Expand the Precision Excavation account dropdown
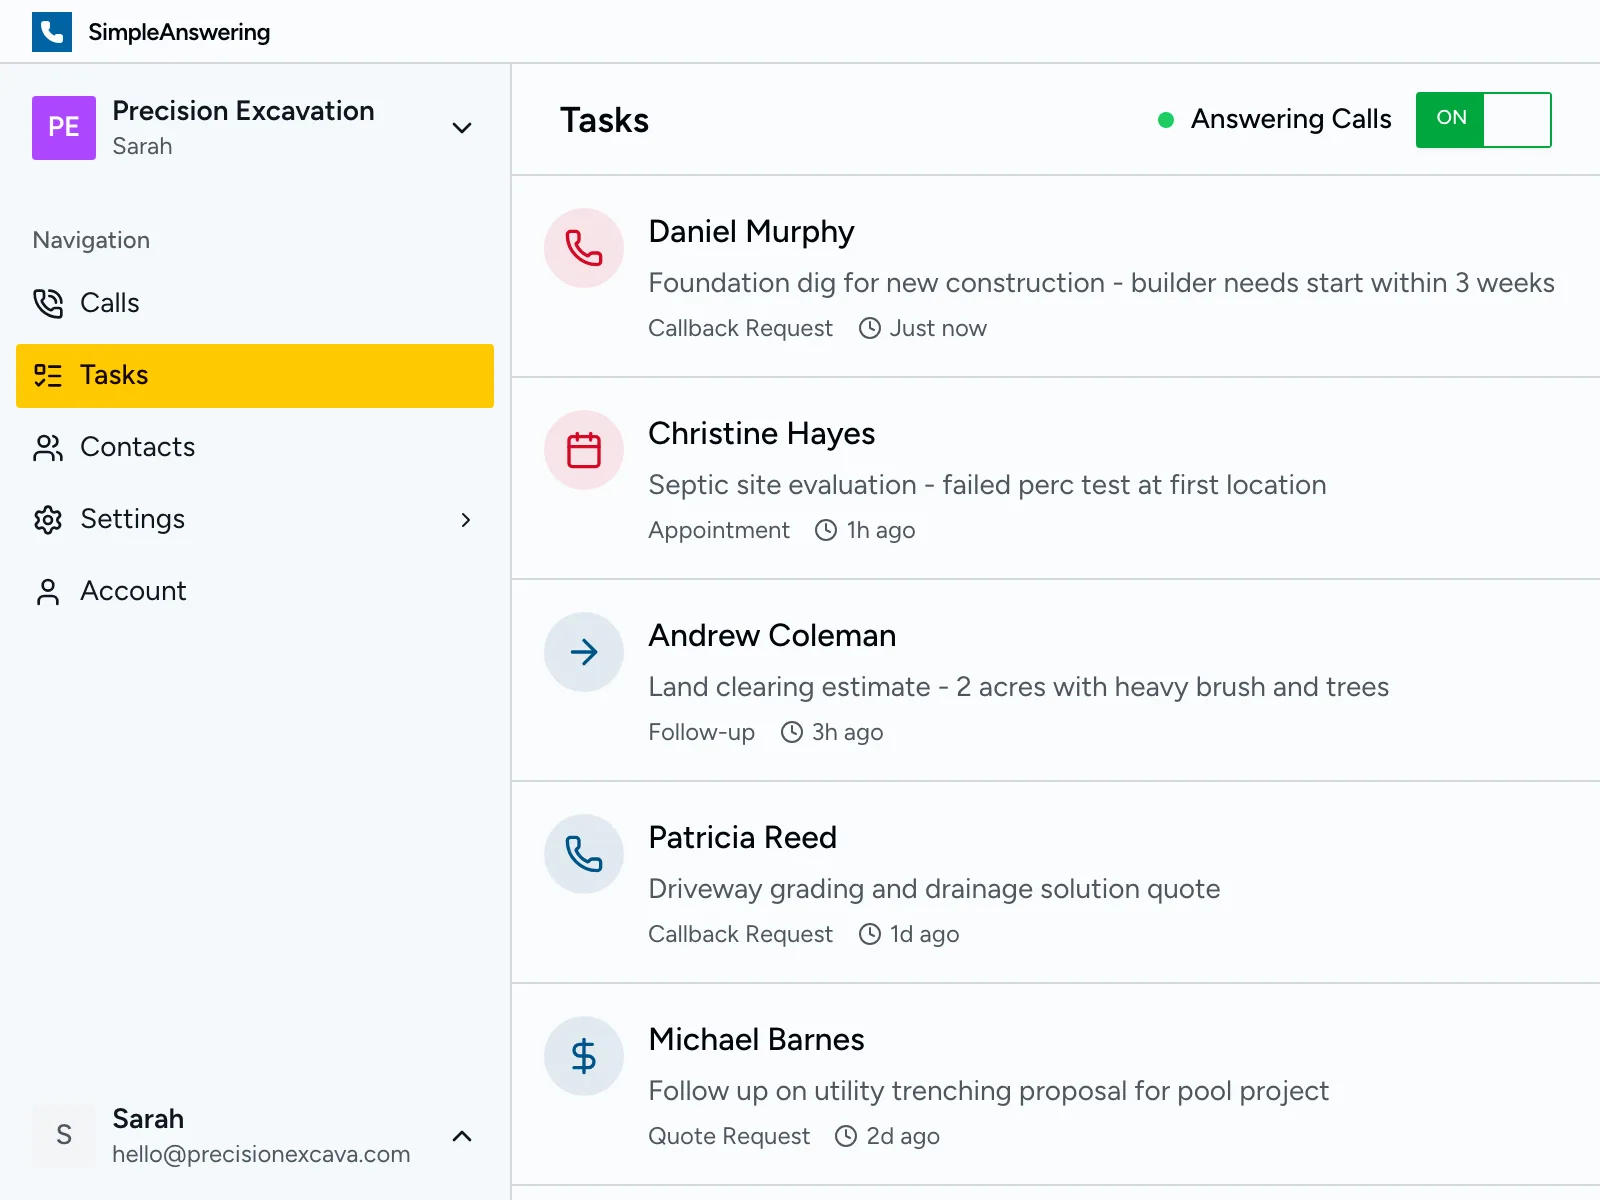 (461, 128)
